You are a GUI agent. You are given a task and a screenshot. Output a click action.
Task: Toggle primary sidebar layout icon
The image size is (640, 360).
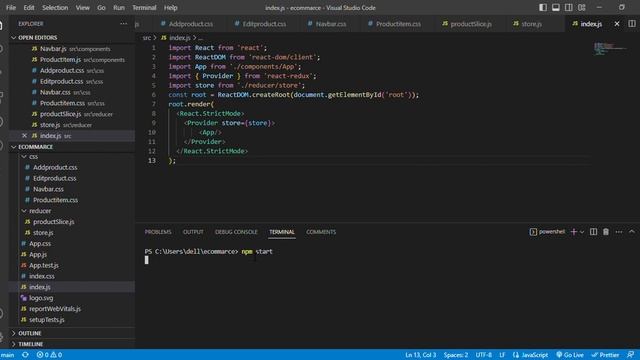[543, 7]
